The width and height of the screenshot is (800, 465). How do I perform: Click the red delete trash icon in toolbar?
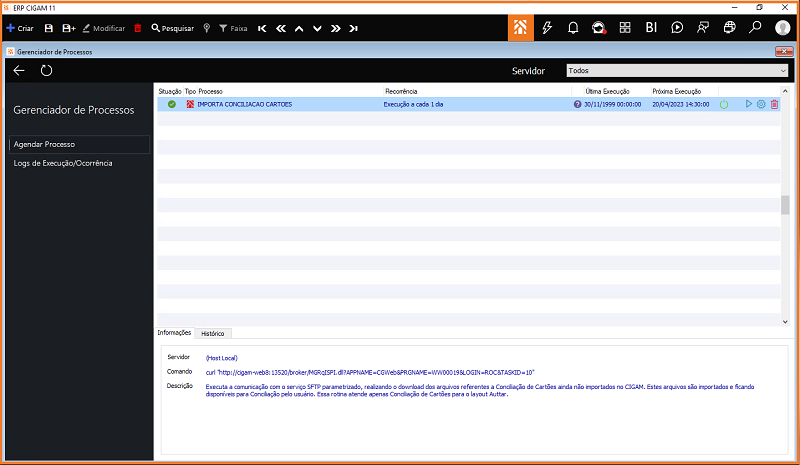click(x=138, y=28)
